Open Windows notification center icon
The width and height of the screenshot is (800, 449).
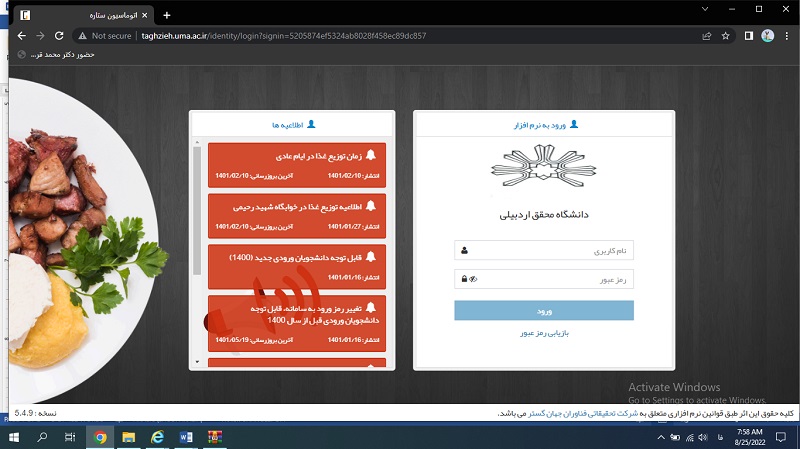781,437
